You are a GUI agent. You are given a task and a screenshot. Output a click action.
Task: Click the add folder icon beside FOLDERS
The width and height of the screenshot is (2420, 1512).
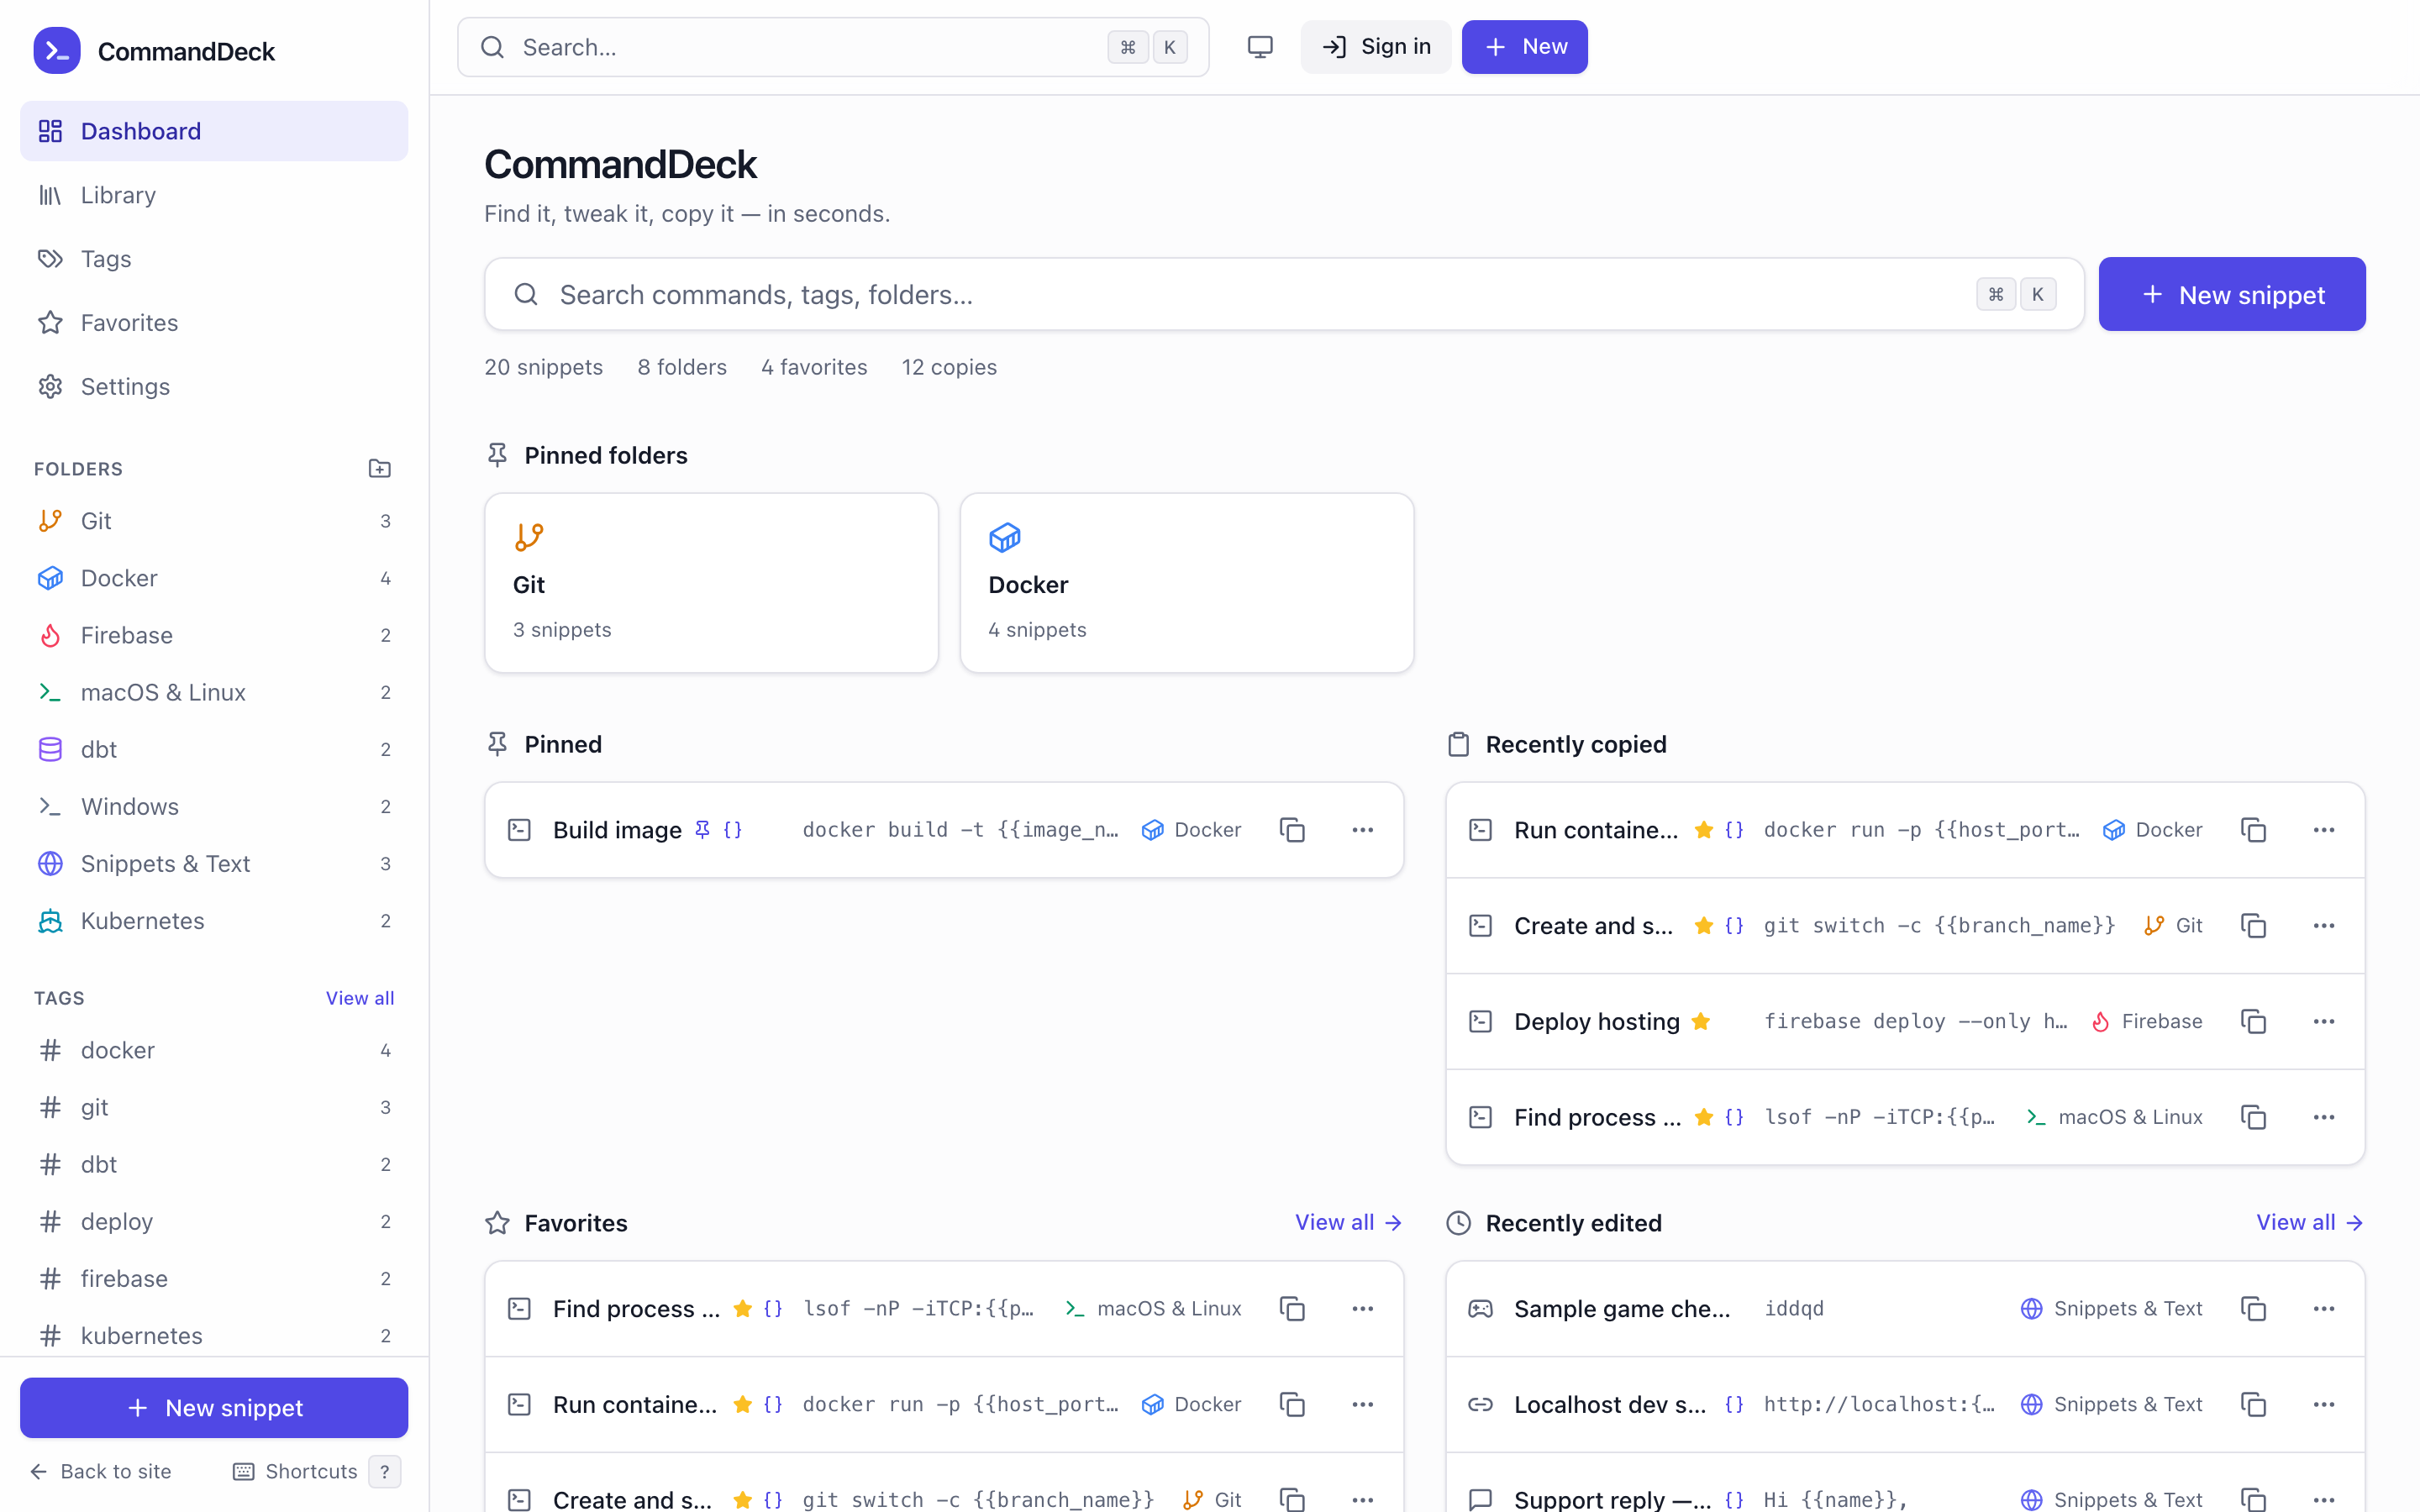pos(379,468)
